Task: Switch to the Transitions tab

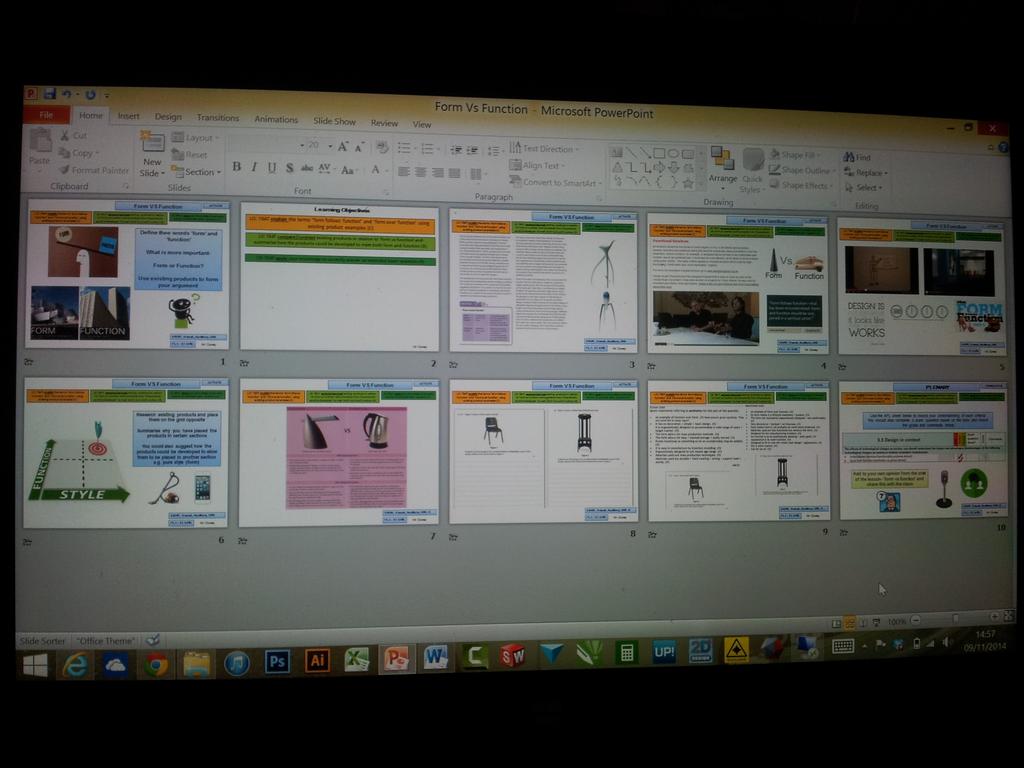Action: (x=217, y=118)
